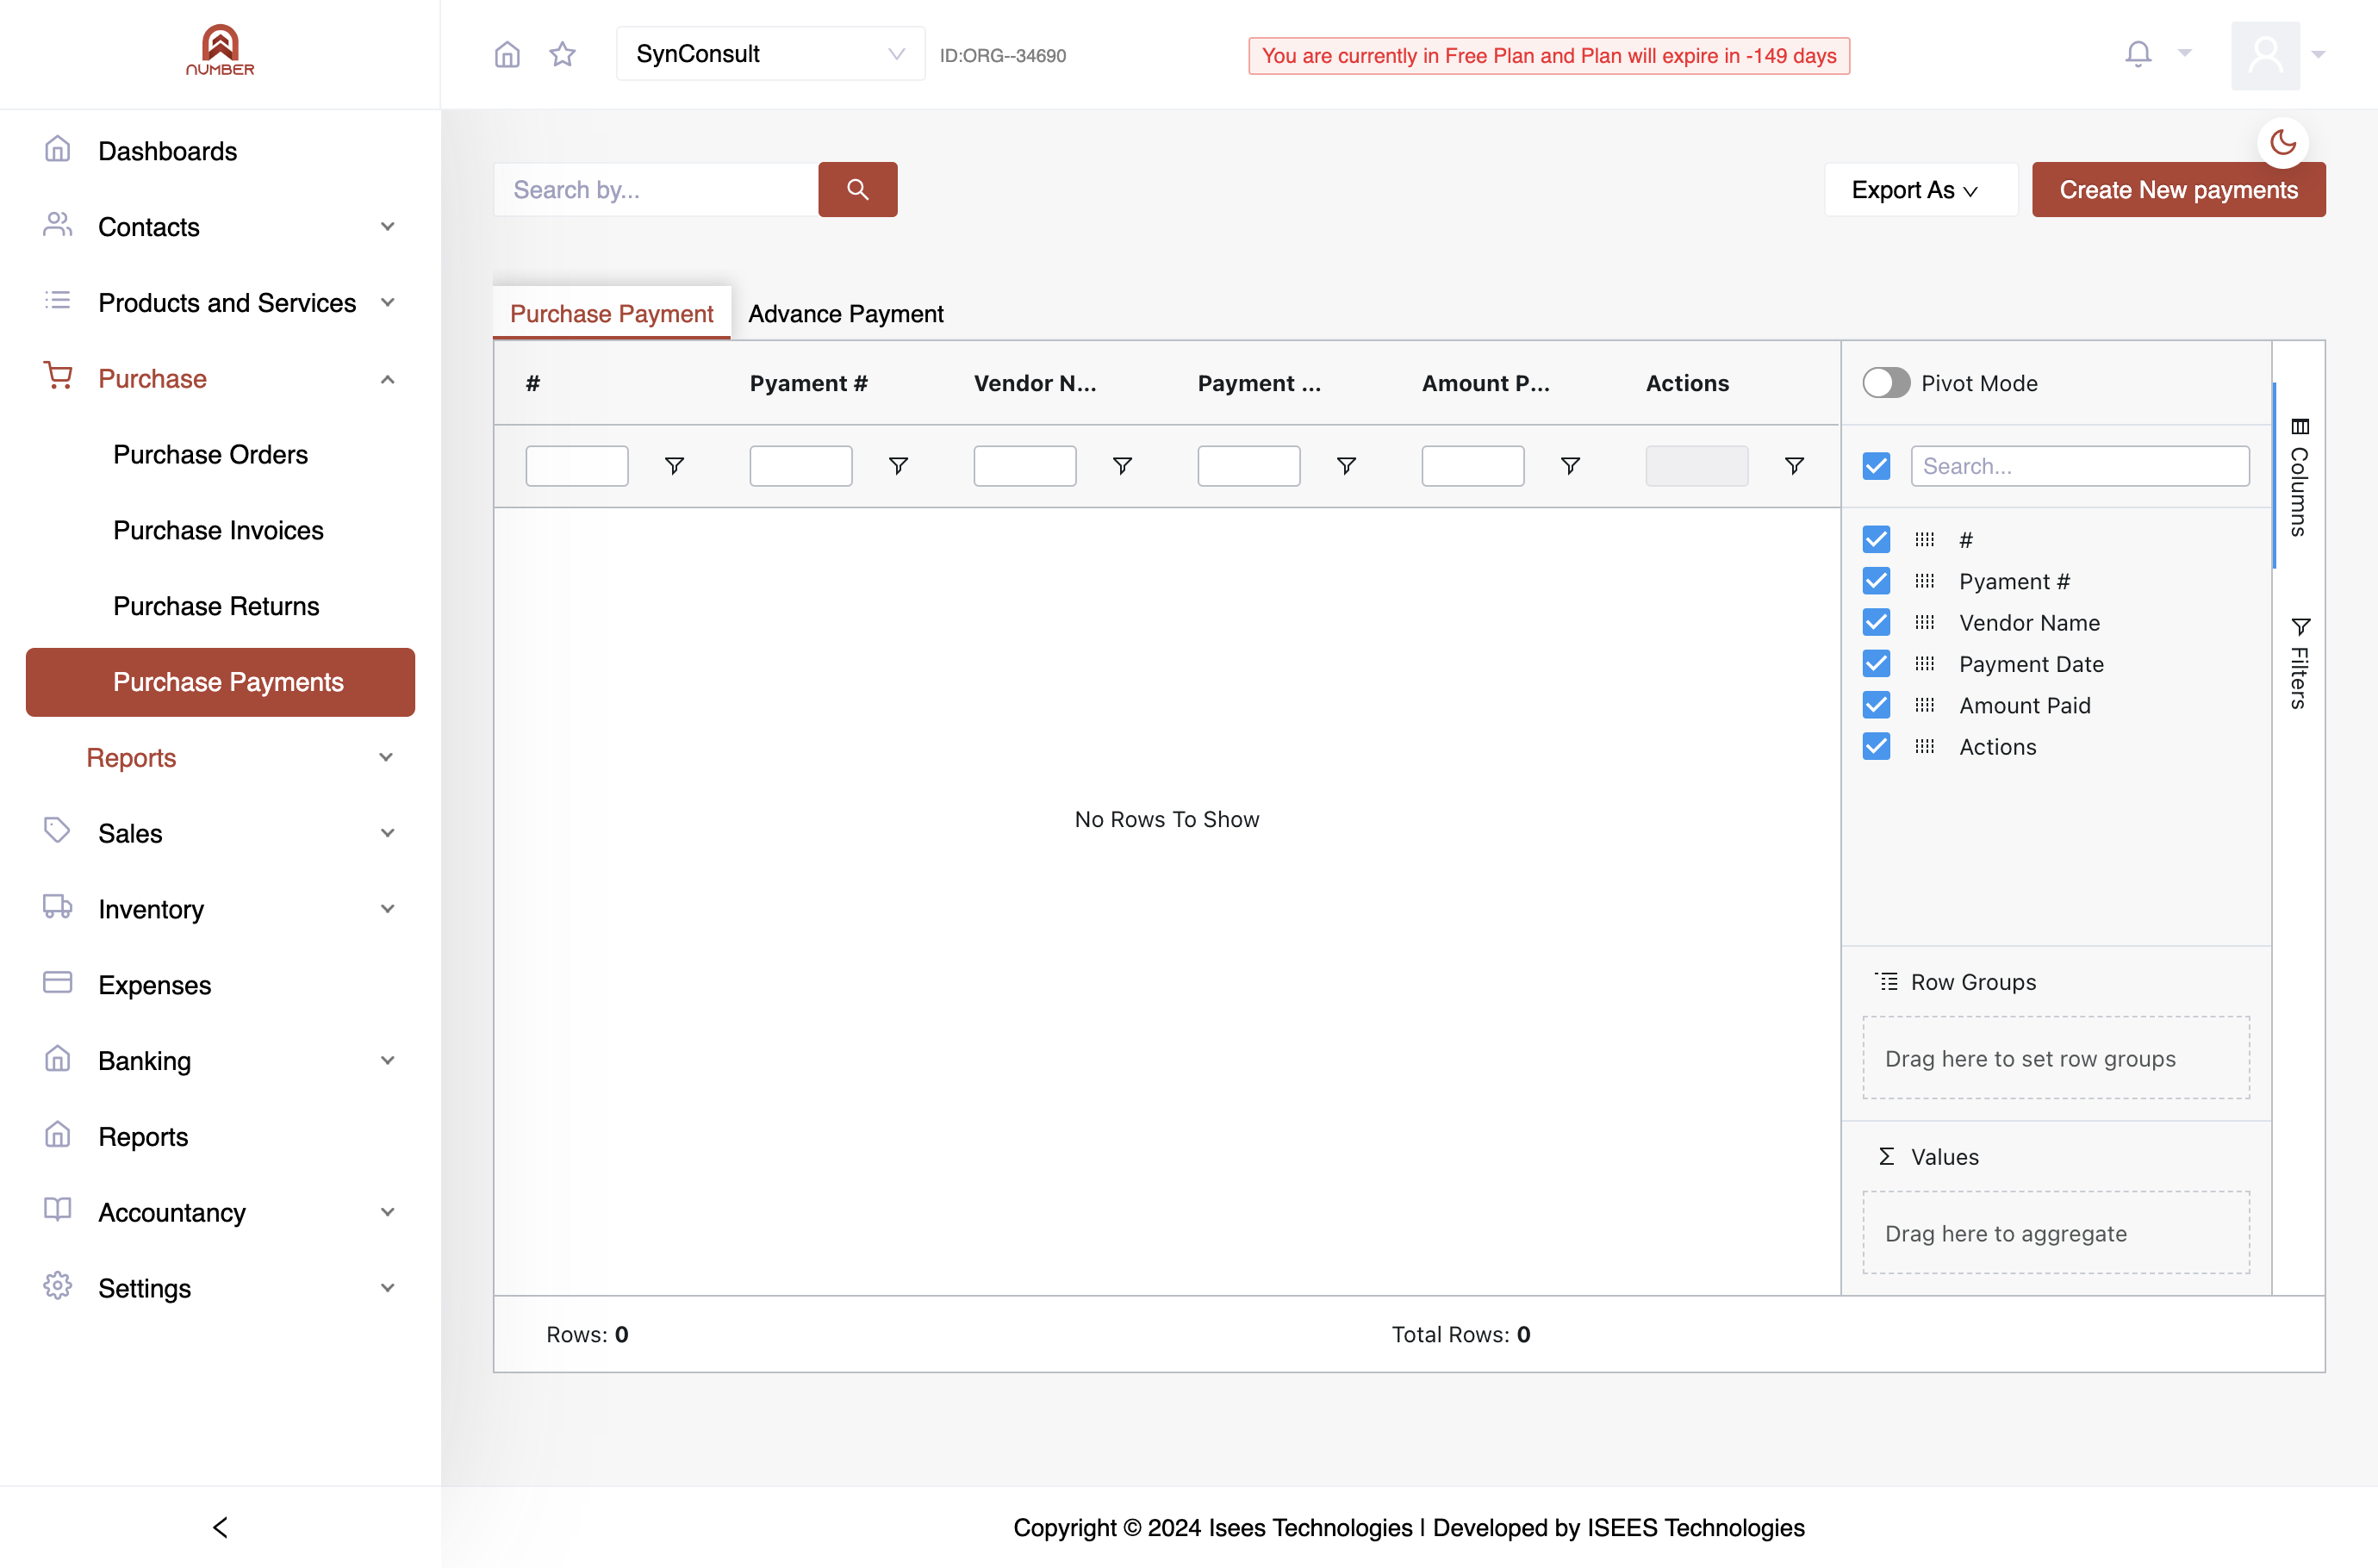Toggle dark mode with the moon icon
The image size is (2378, 1568).
coord(2283,142)
